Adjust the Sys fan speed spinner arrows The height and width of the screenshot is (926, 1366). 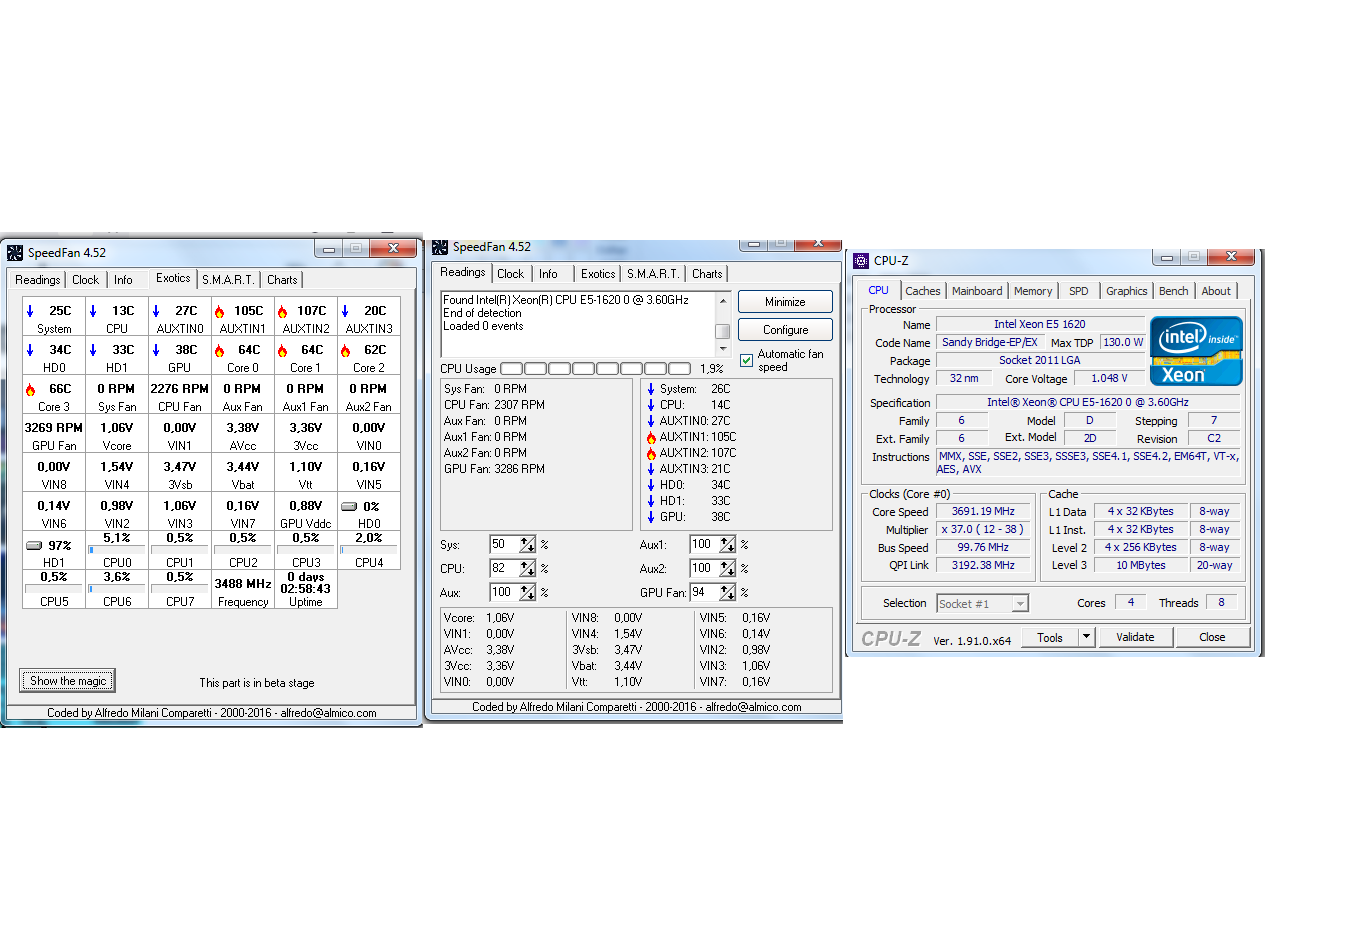(x=528, y=544)
